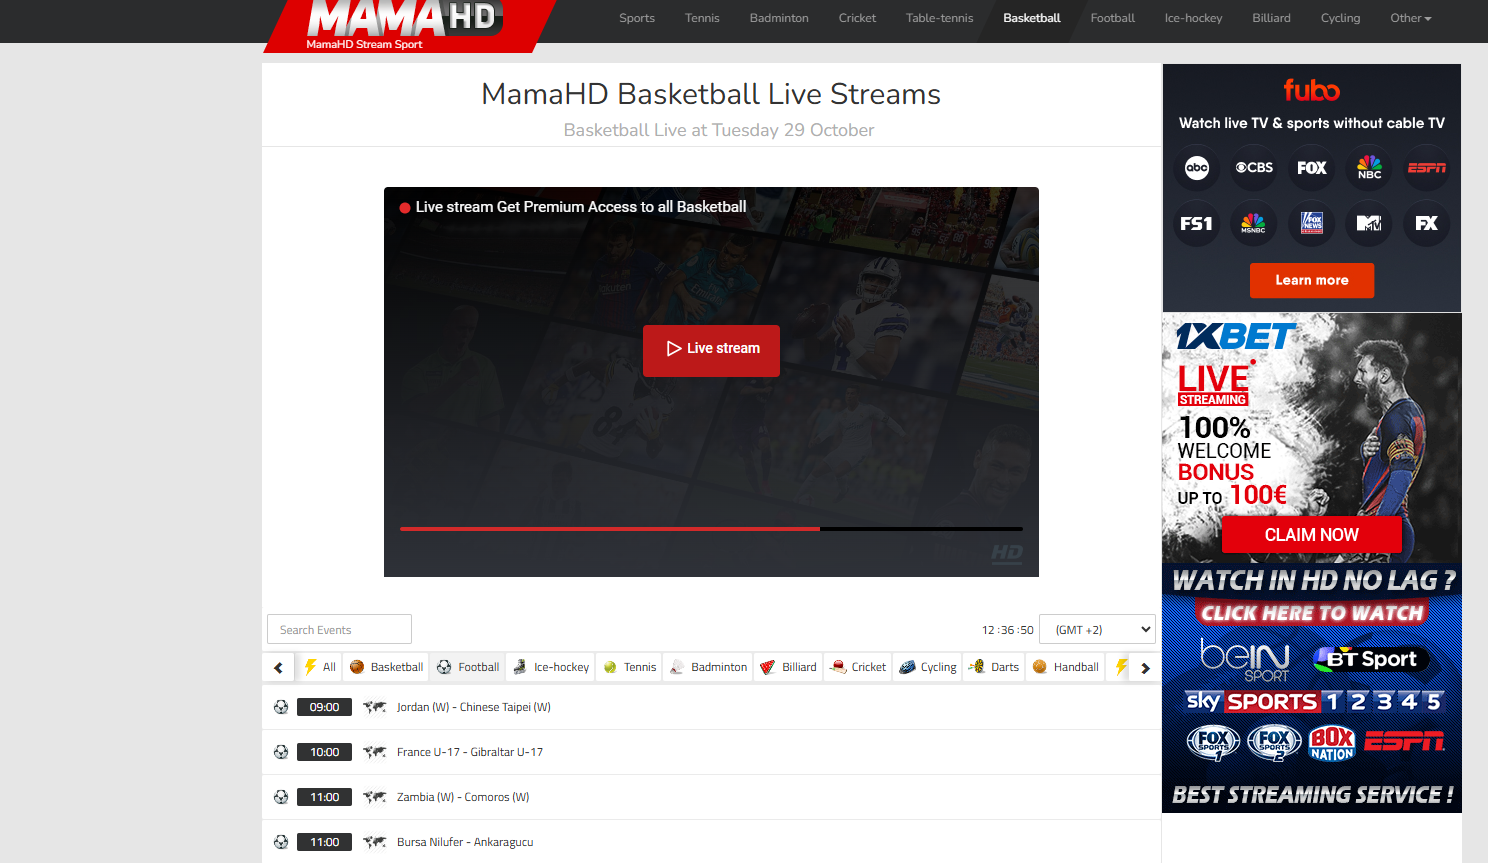Go to Table-tennis in top navigation
Viewport: 1488px width, 863px height.
pos(939,18)
